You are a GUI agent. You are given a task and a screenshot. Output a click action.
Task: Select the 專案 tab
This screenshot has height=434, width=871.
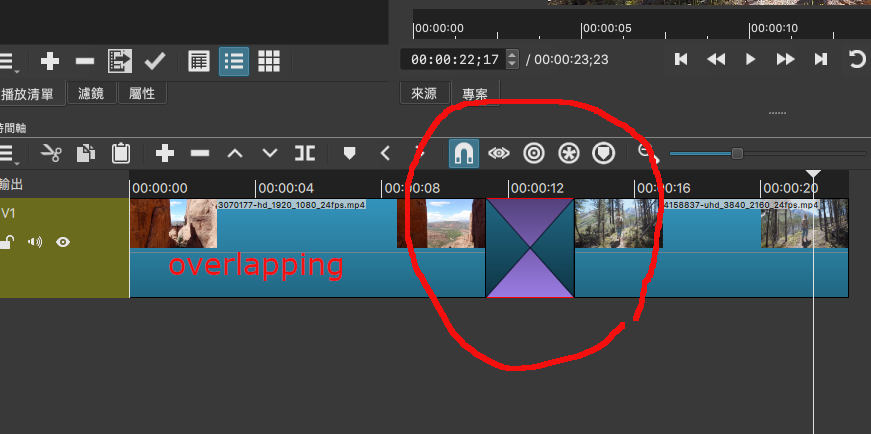coord(475,94)
